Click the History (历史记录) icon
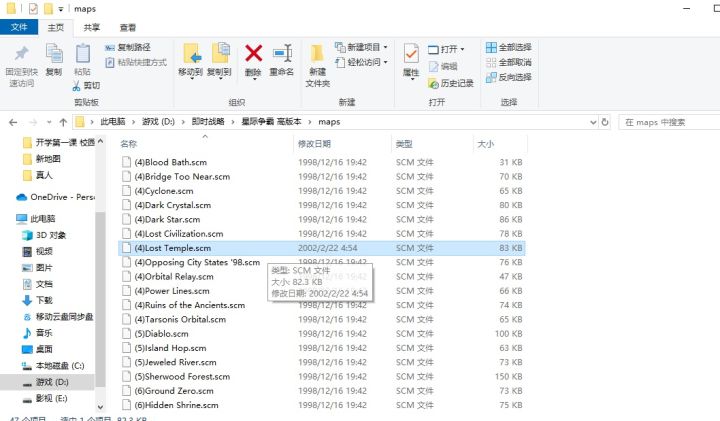The height and width of the screenshot is (421, 720). point(433,83)
